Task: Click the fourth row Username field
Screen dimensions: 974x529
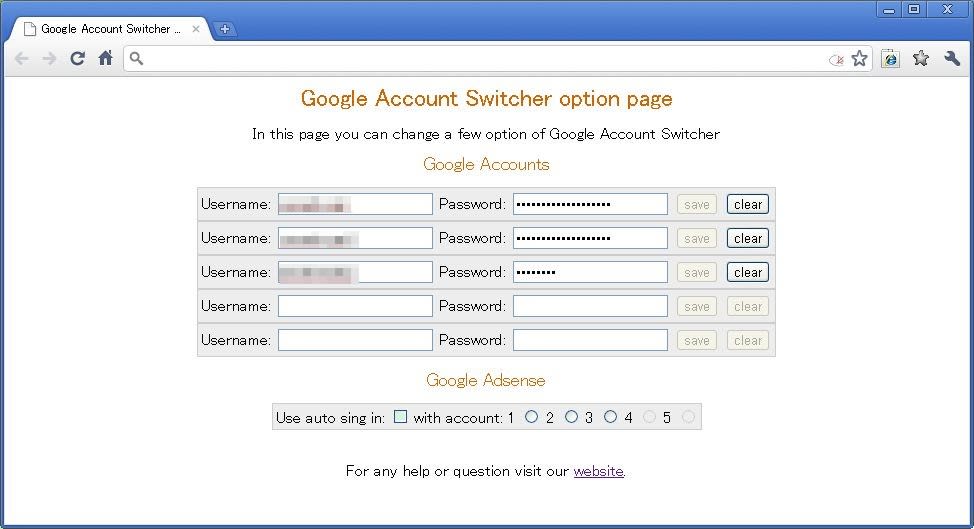Action: [x=355, y=306]
